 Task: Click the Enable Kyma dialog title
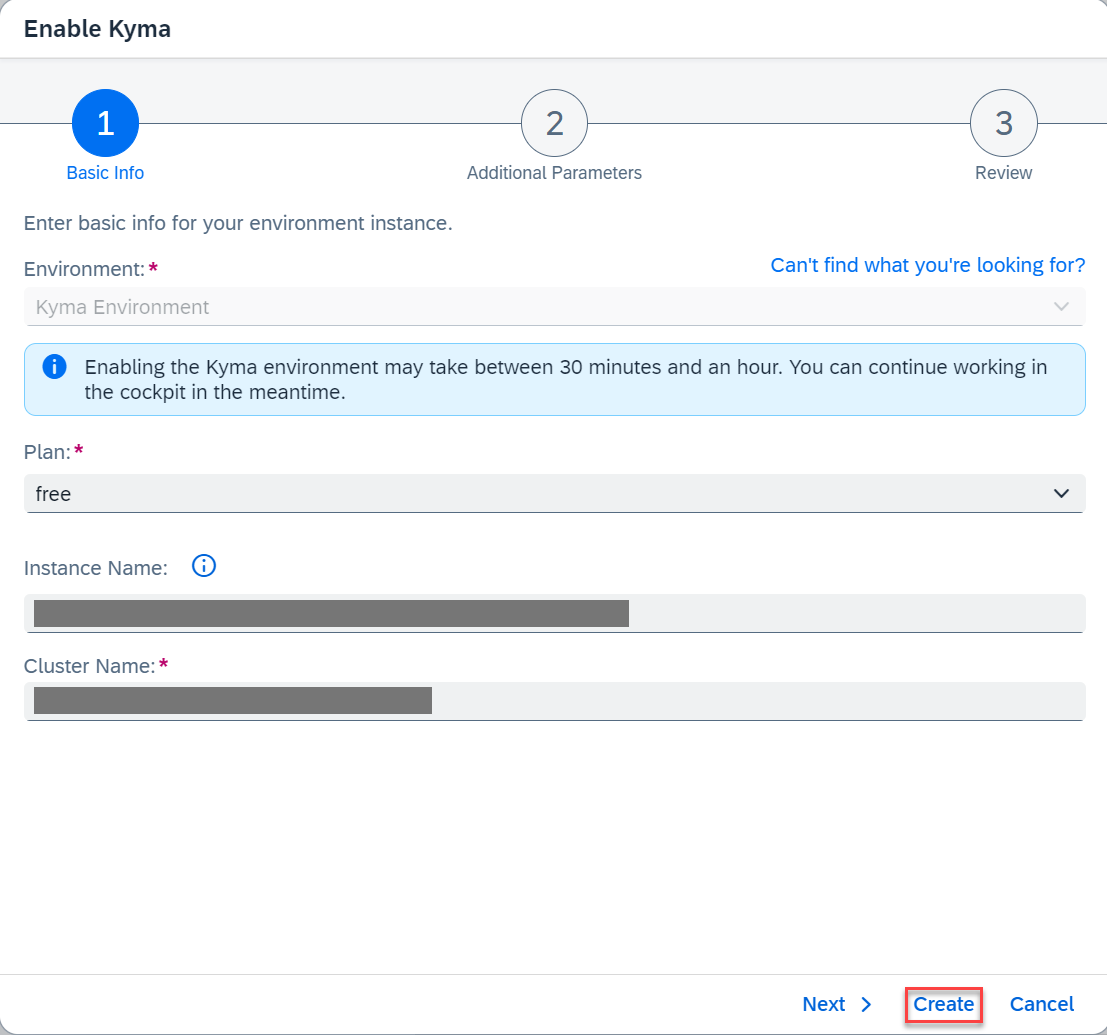pos(97,29)
